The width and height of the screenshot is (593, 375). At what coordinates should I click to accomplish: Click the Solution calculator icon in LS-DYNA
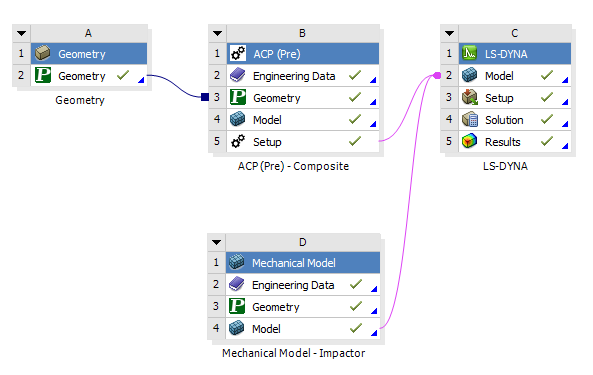point(470,120)
